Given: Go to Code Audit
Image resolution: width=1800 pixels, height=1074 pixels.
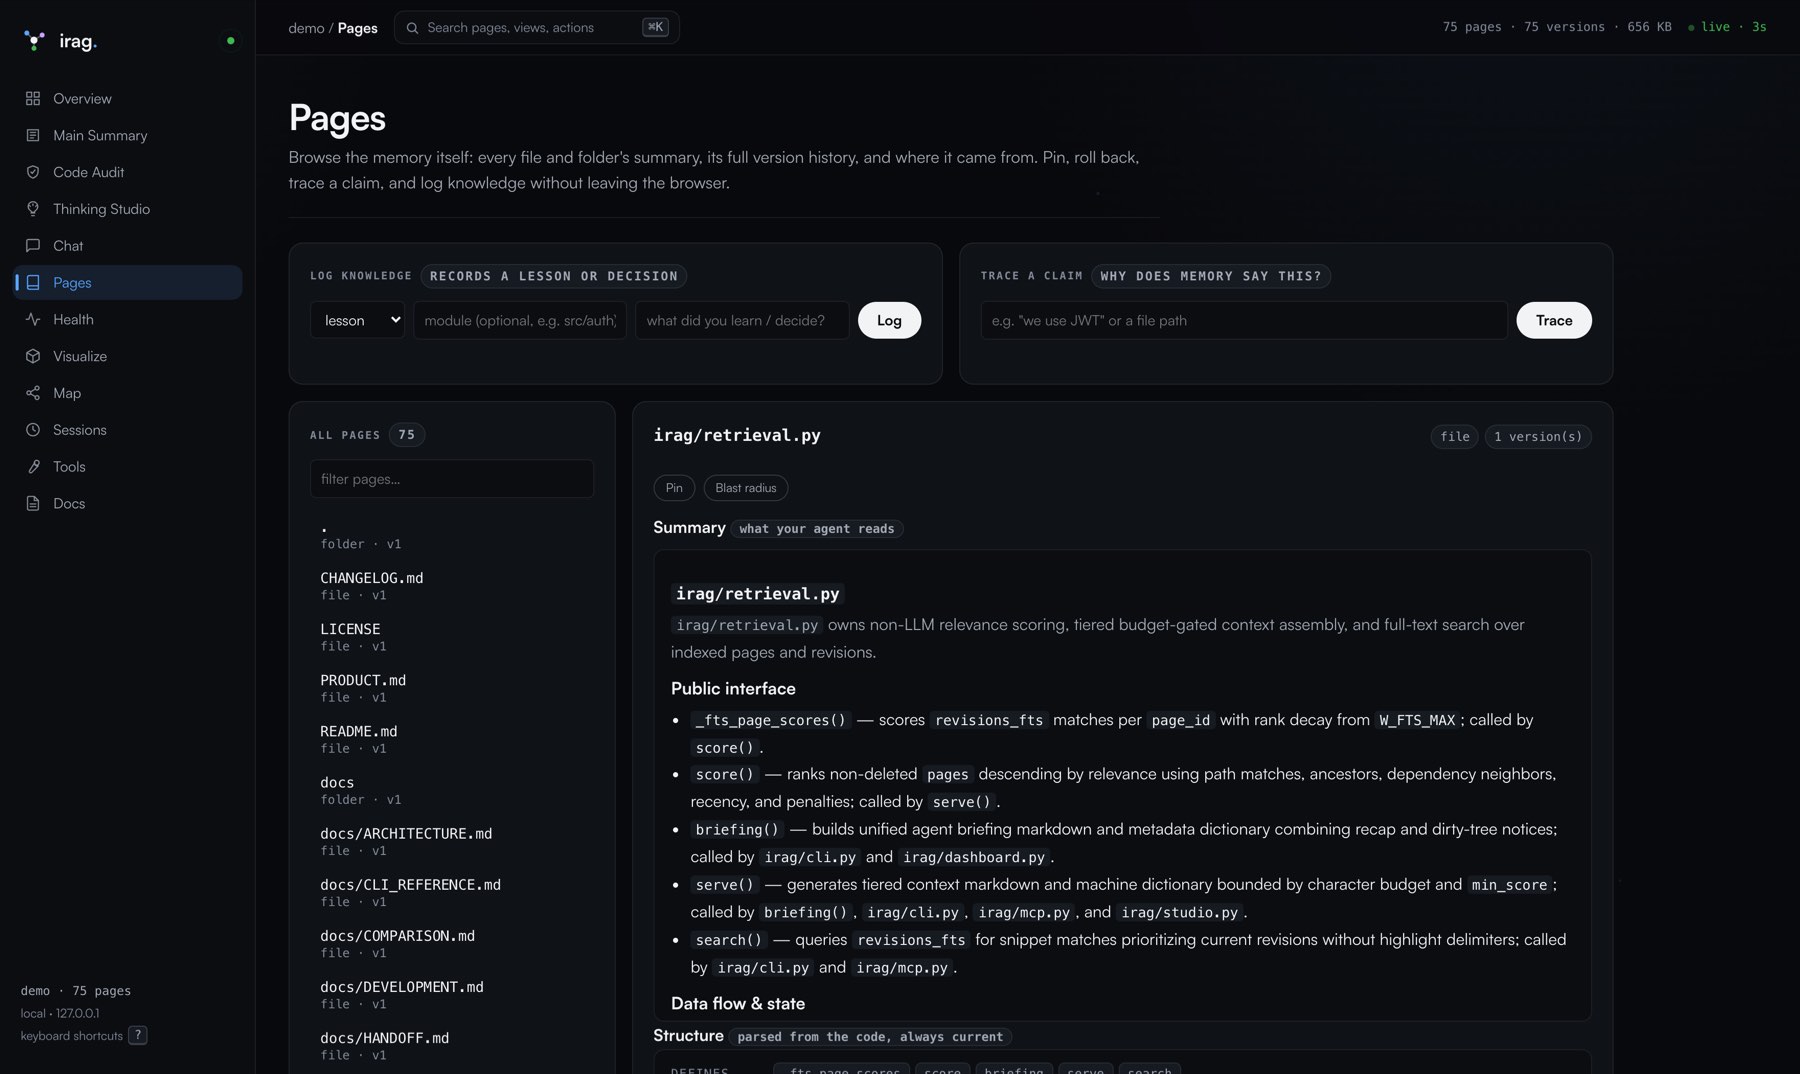Looking at the screenshot, I should tap(128, 172).
